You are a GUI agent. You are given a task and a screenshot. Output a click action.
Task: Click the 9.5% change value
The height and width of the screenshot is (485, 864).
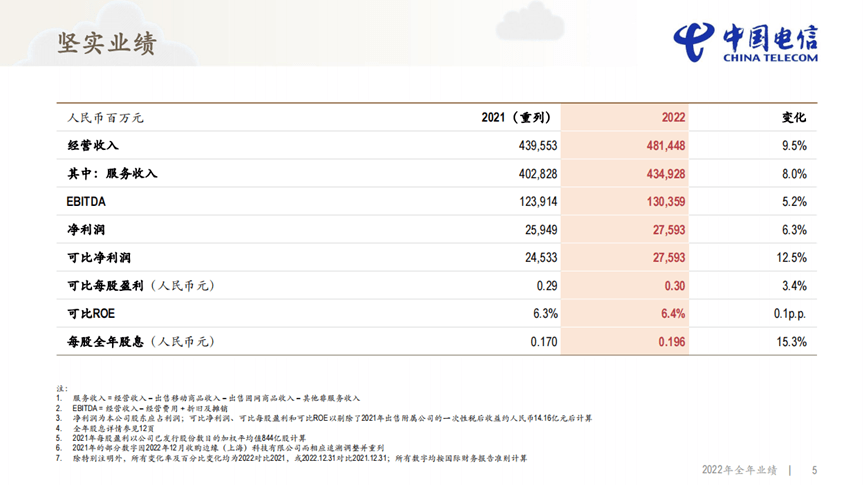point(794,146)
